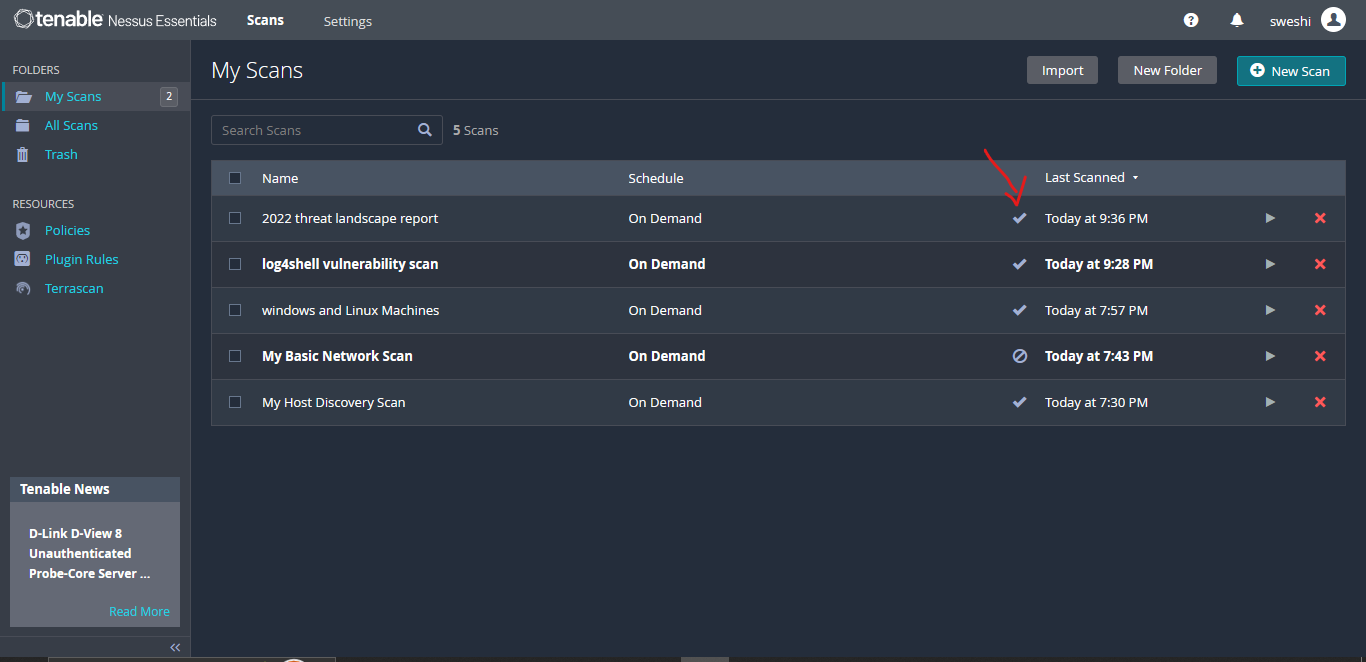Viewport: 1366px width, 662px height.
Task: Click the New Scan button
Action: 1290,71
